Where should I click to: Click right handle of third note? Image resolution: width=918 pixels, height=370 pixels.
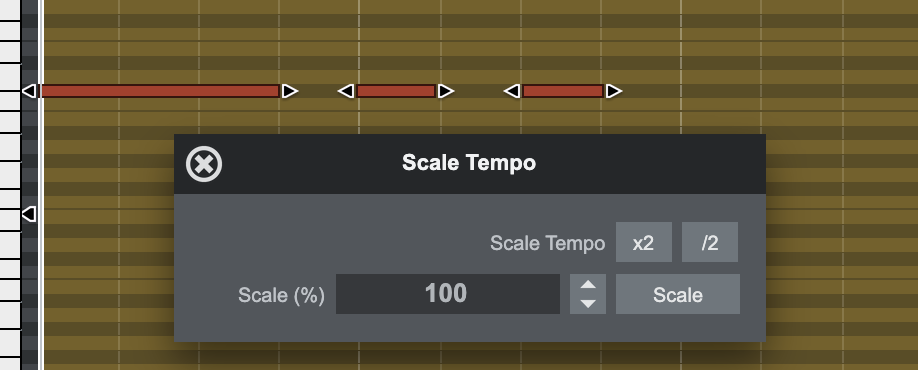(614, 91)
